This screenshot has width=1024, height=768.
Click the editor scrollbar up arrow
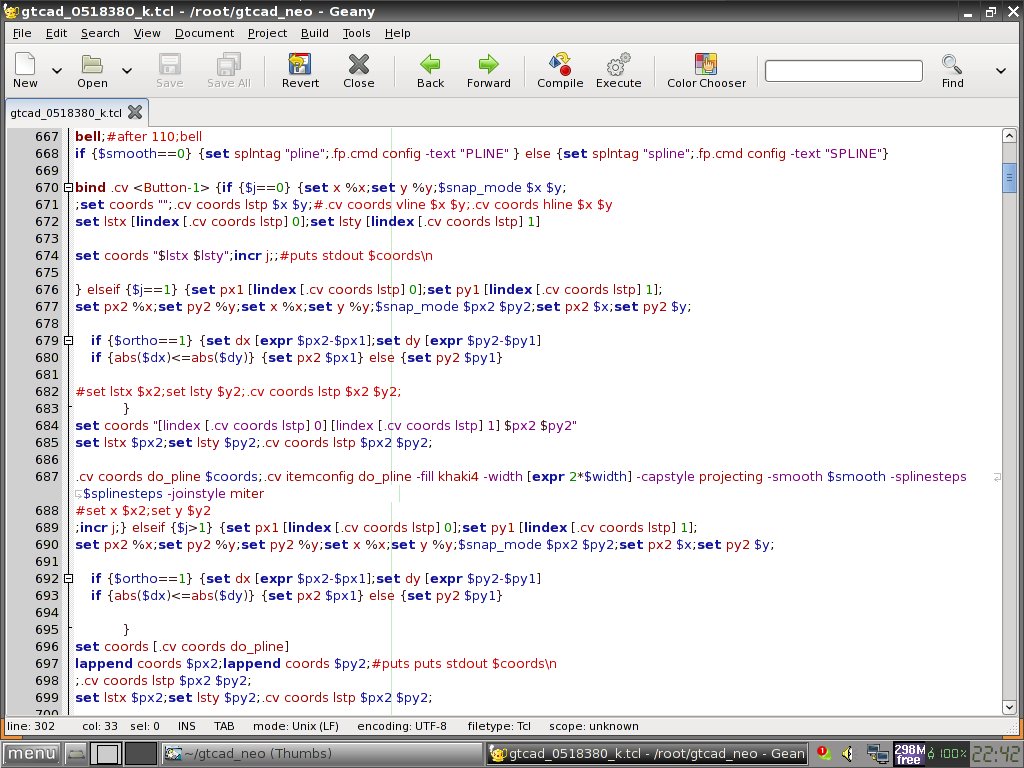(1009, 136)
